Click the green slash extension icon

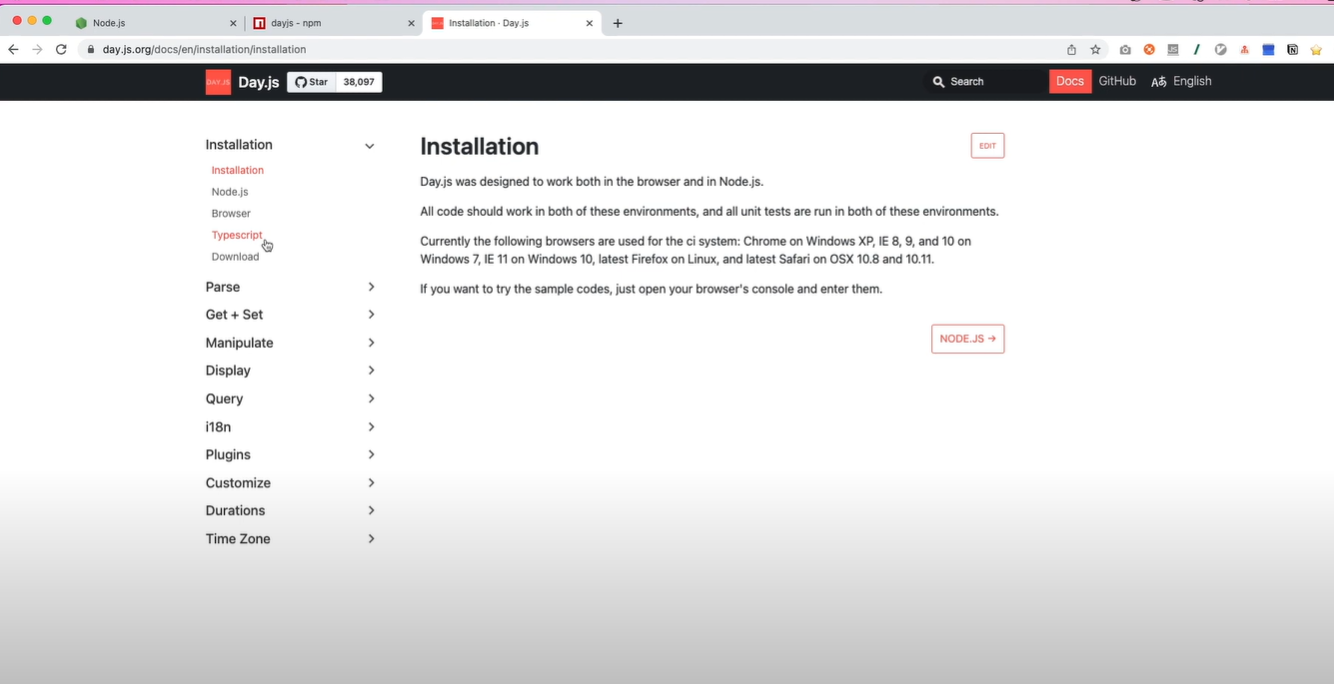[x=1197, y=49]
